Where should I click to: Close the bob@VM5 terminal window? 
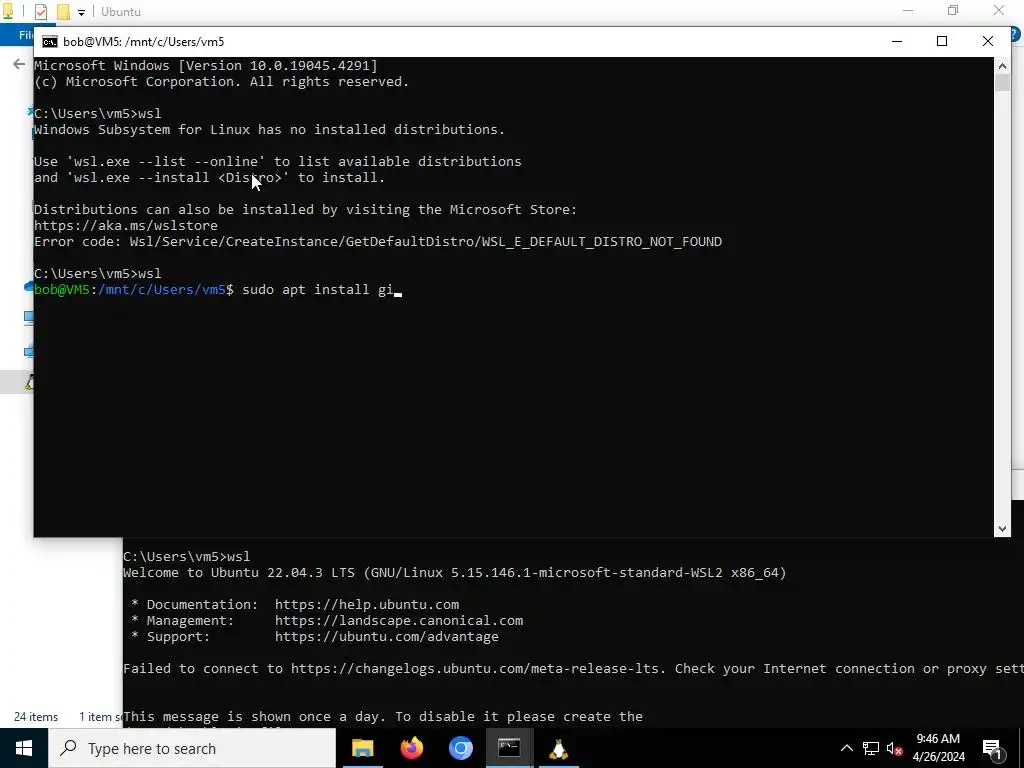pos(987,41)
